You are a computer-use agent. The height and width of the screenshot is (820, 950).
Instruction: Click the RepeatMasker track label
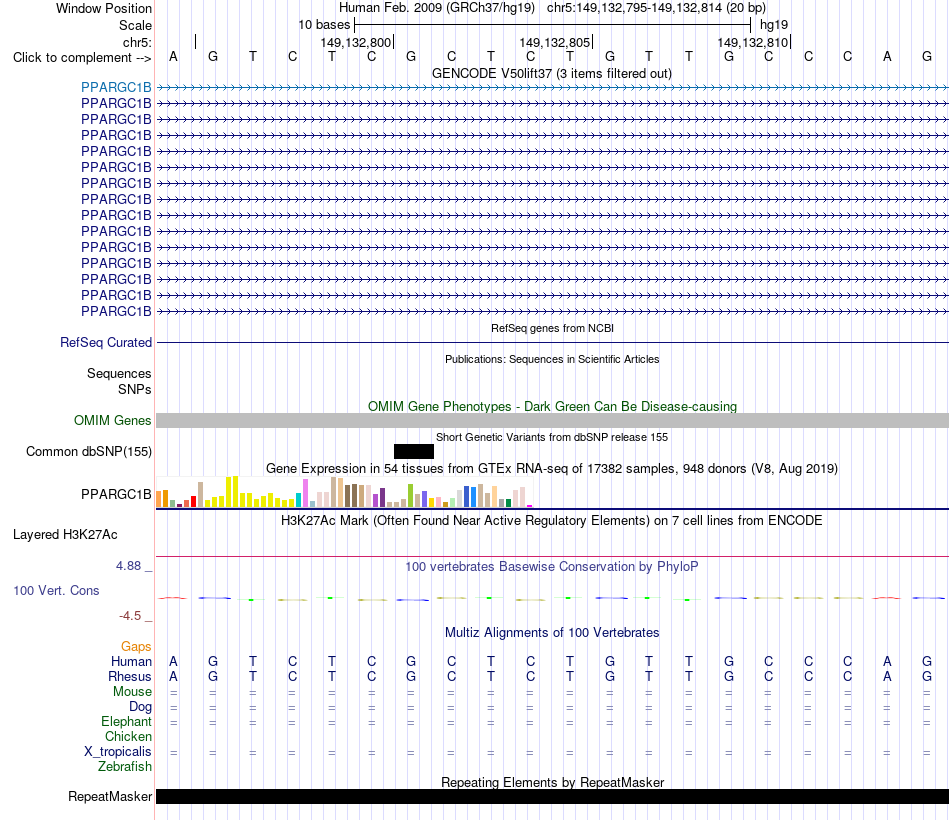110,796
